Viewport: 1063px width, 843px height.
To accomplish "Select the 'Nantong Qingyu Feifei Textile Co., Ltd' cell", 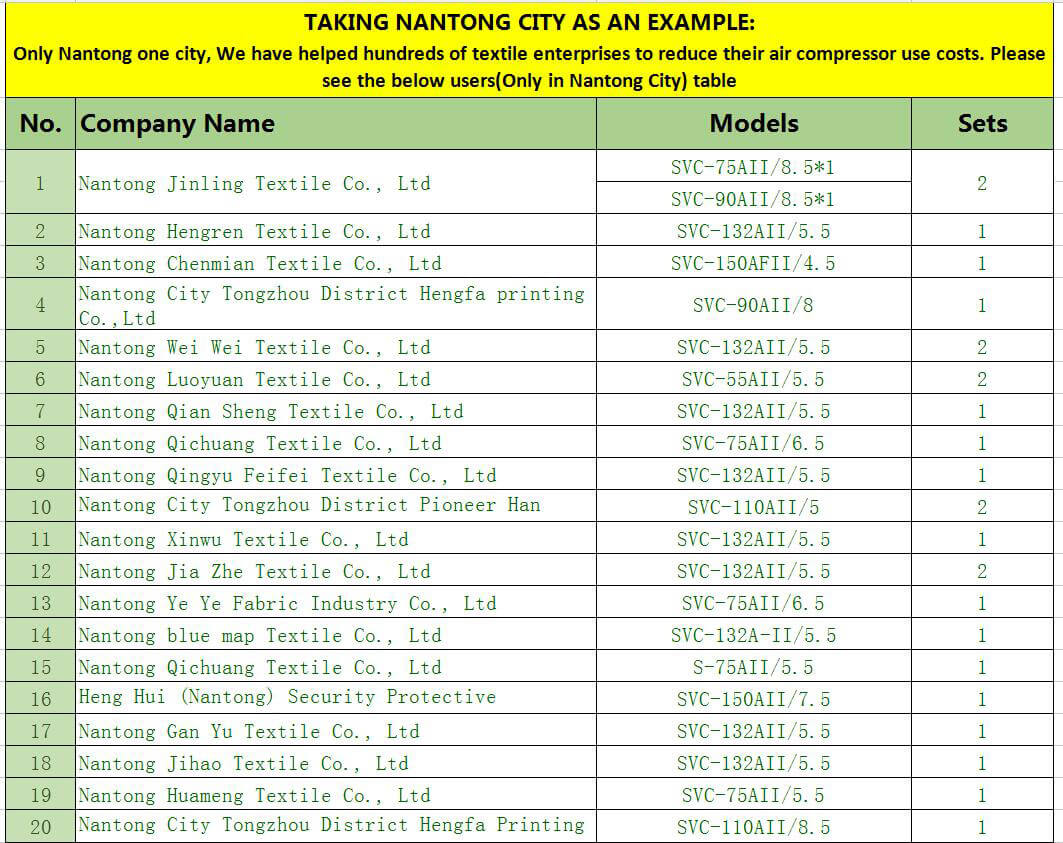I will pyautogui.click(x=336, y=474).
